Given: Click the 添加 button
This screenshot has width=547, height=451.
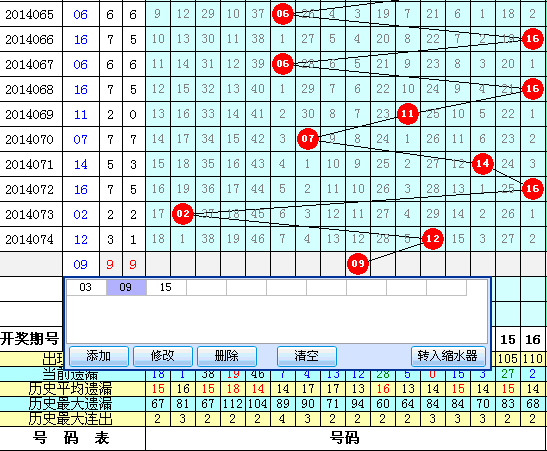Looking at the screenshot, I should pos(99,356).
